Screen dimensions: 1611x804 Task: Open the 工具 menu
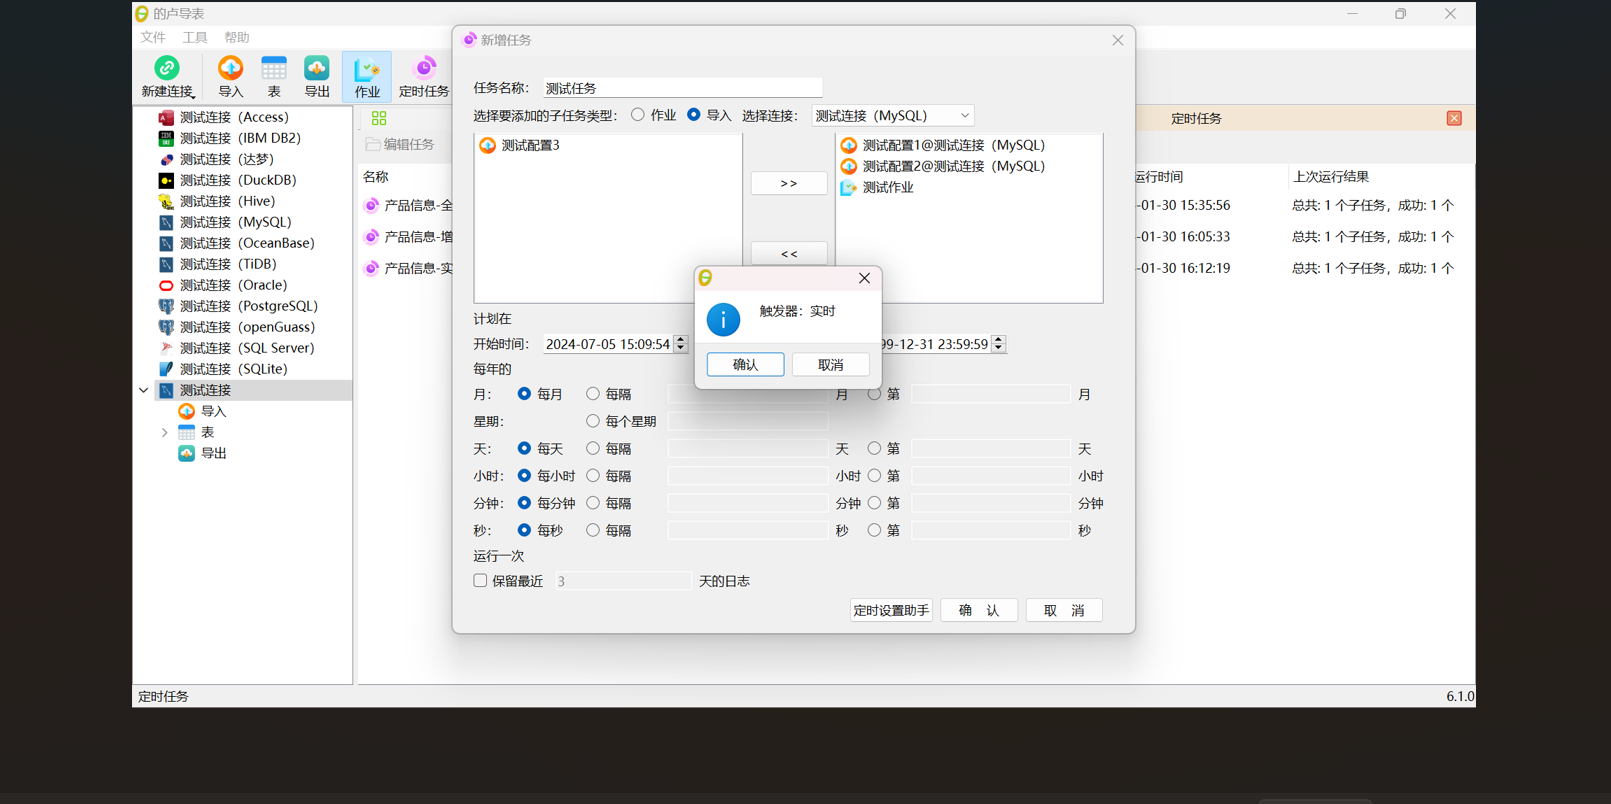click(195, 37)
